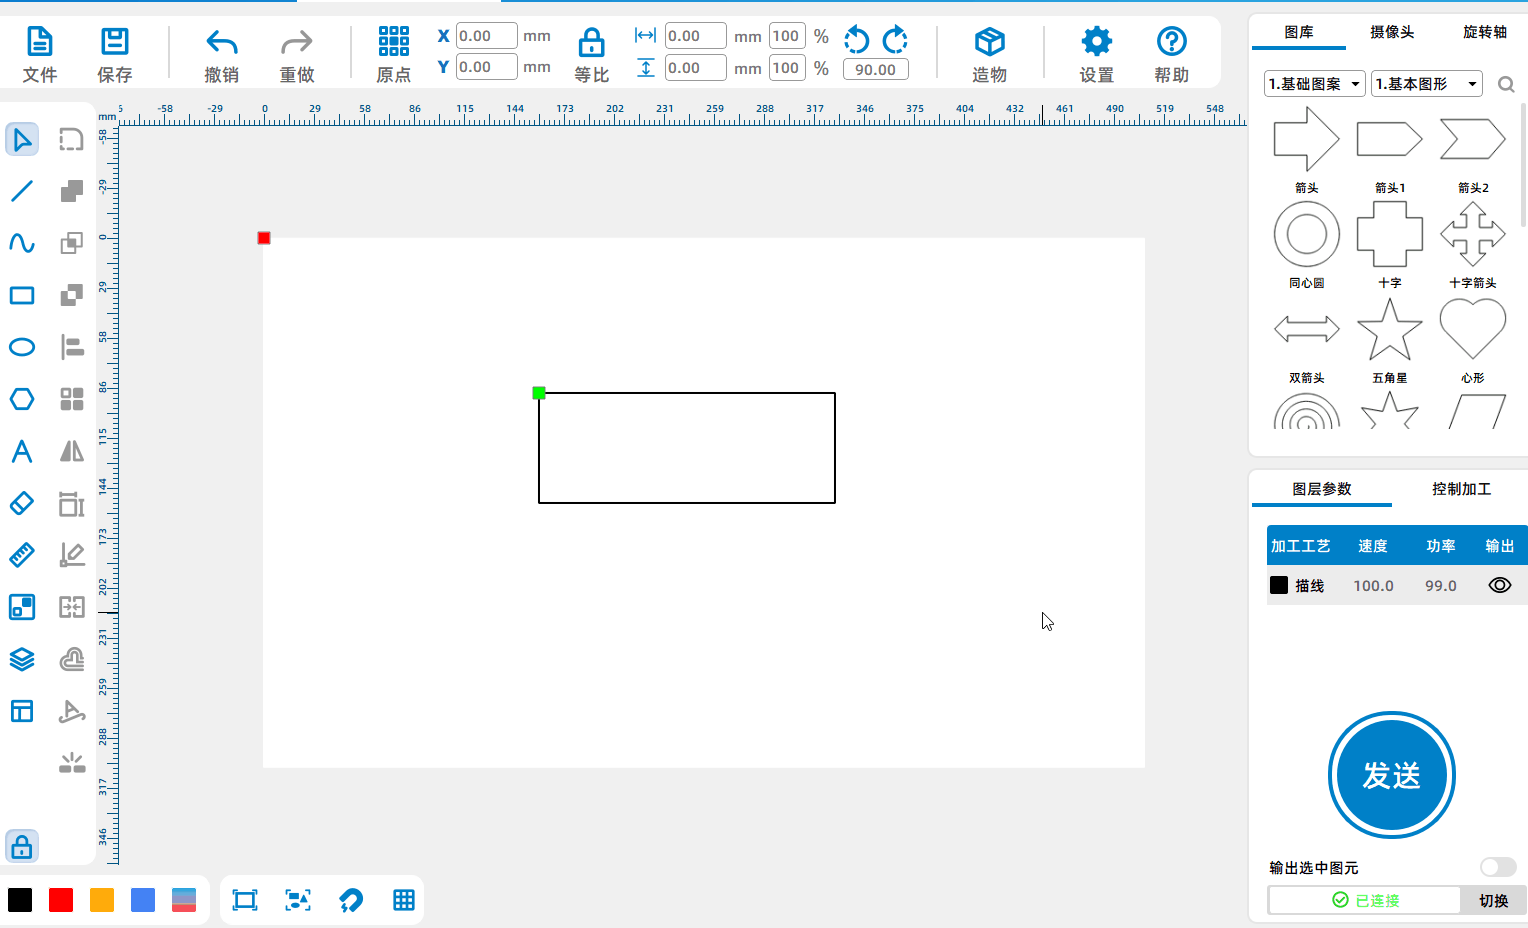Image resolution: width=1528 pixels, height=928 pixels.
Task: Expand the 1.基础图案 category dropdown
Action: click(x=1314, y=84)
